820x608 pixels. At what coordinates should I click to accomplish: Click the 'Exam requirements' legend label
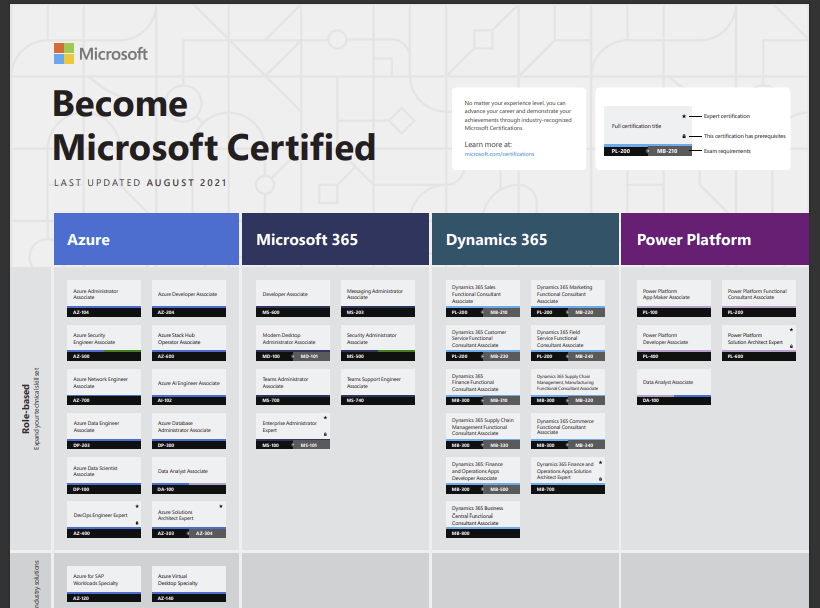pyautogui.click(x=726, y=151)
